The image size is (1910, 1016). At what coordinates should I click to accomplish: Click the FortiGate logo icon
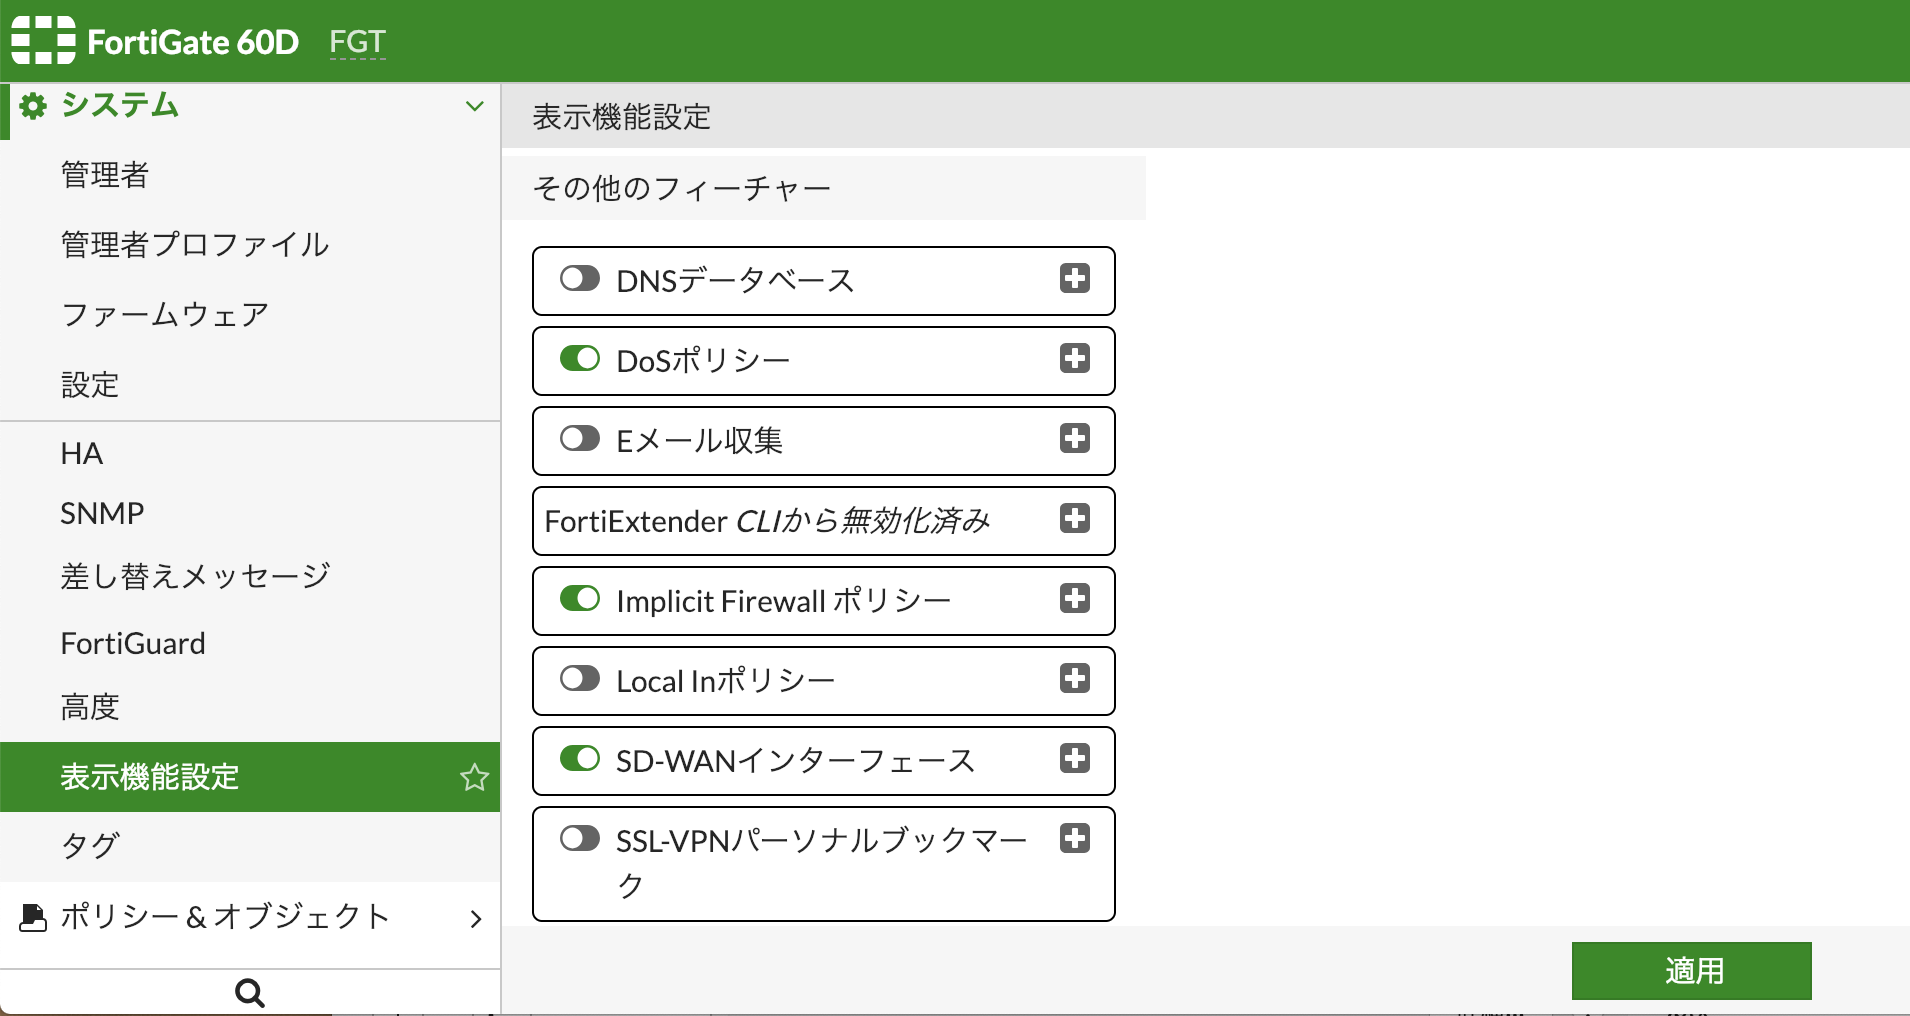pos(44,40)
